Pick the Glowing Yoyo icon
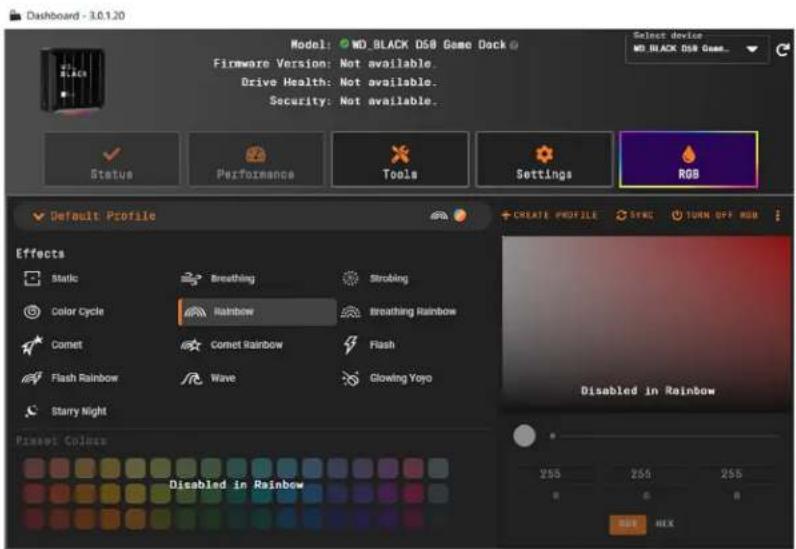The width and height of the screenshot is (796, 549). tap(350, 378)
